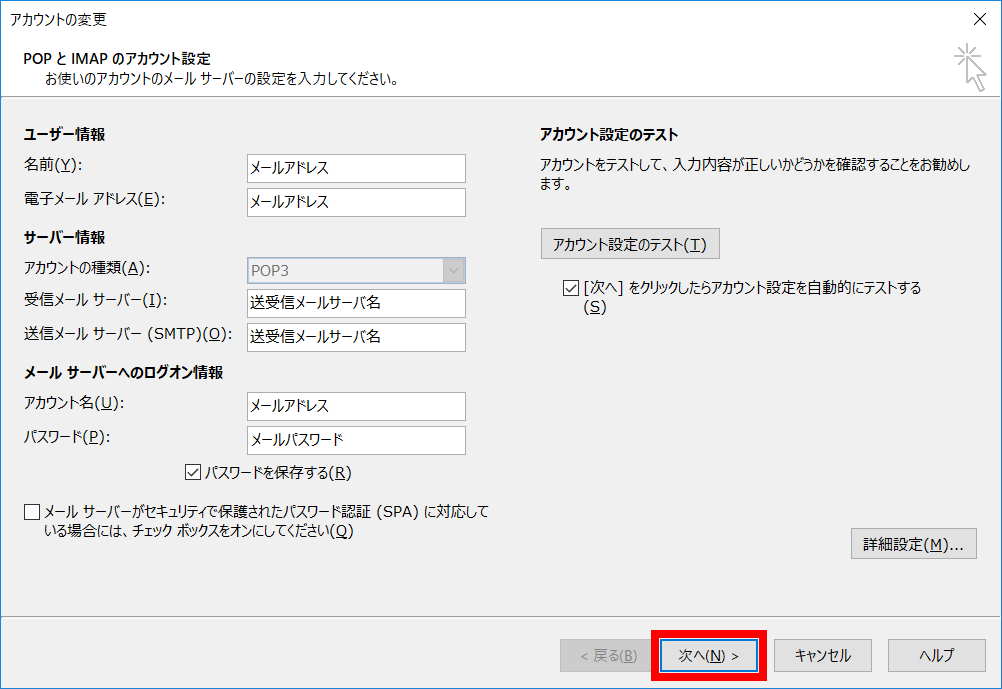
Task: Click the ヘルプ button
Action: click(x=935, y=656)
